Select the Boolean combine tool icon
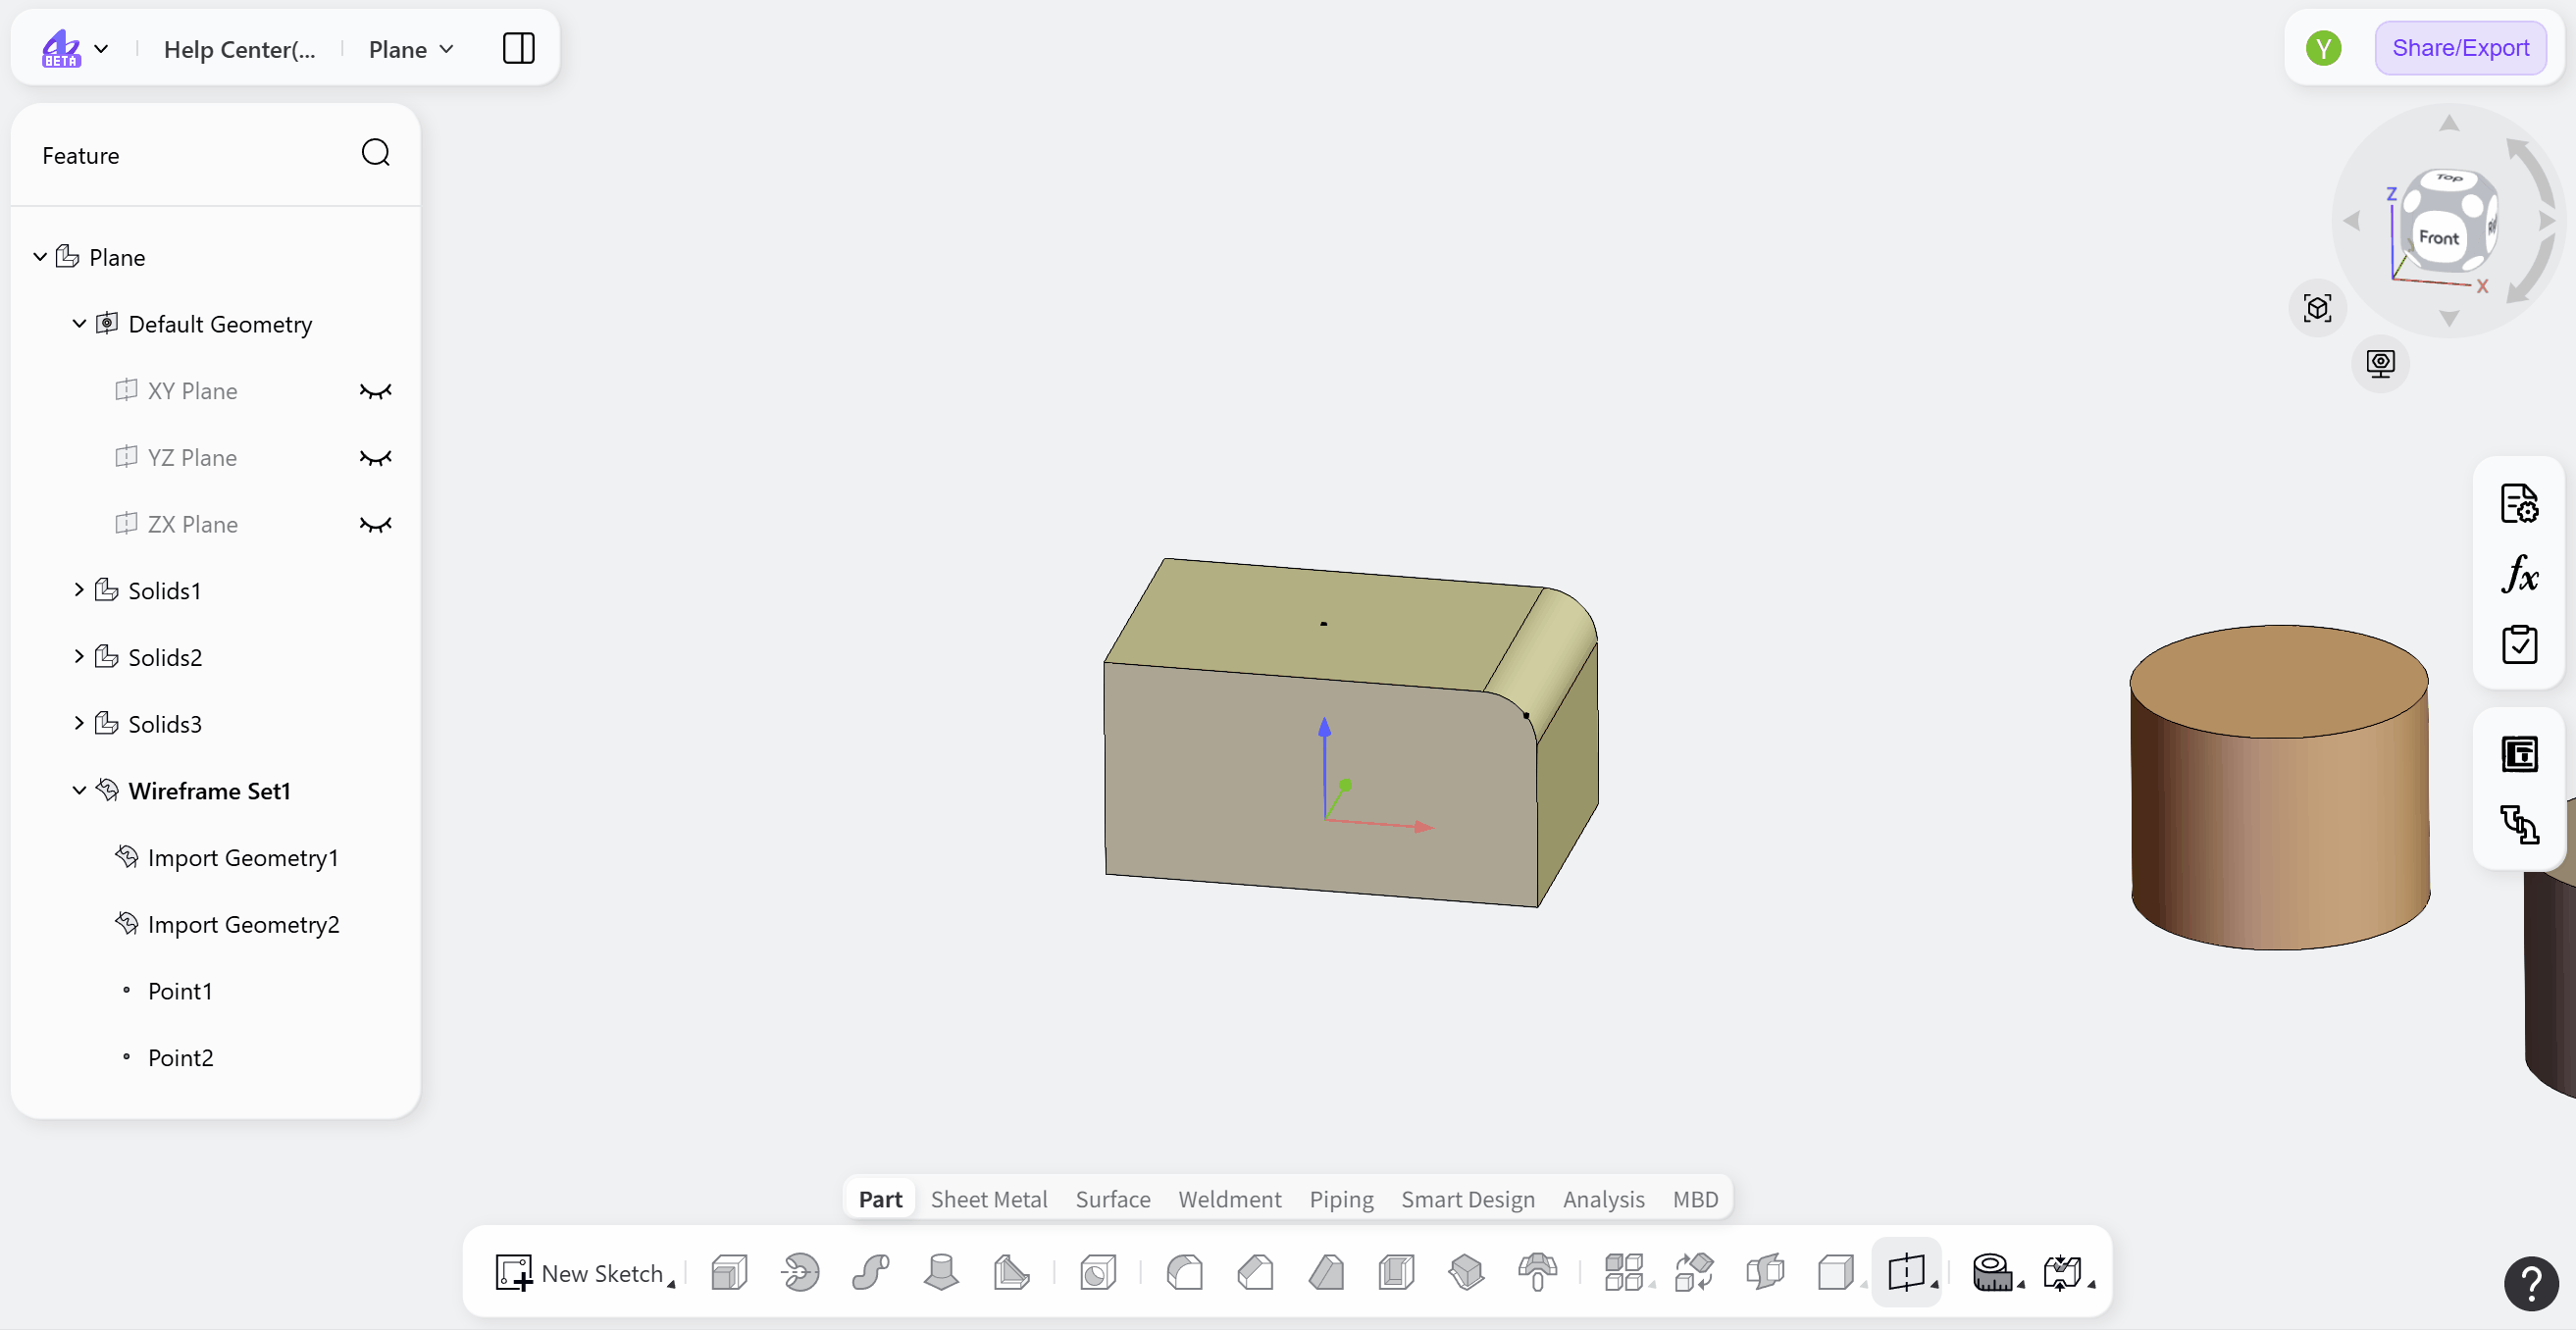This screenshot has height=1330, width=2576. 1765,1273
